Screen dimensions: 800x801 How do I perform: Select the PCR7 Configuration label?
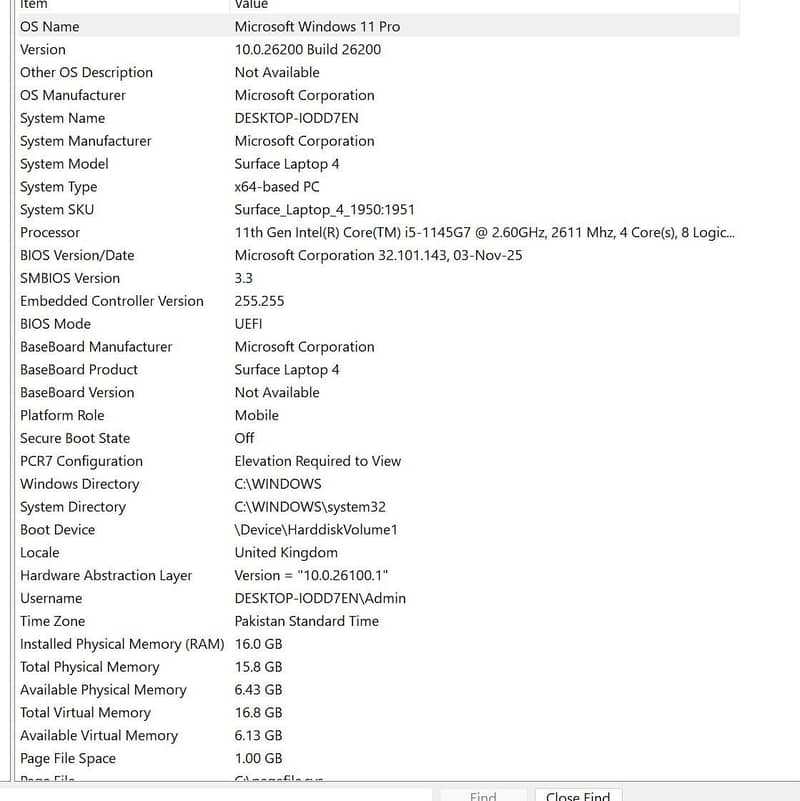point(81,462)
